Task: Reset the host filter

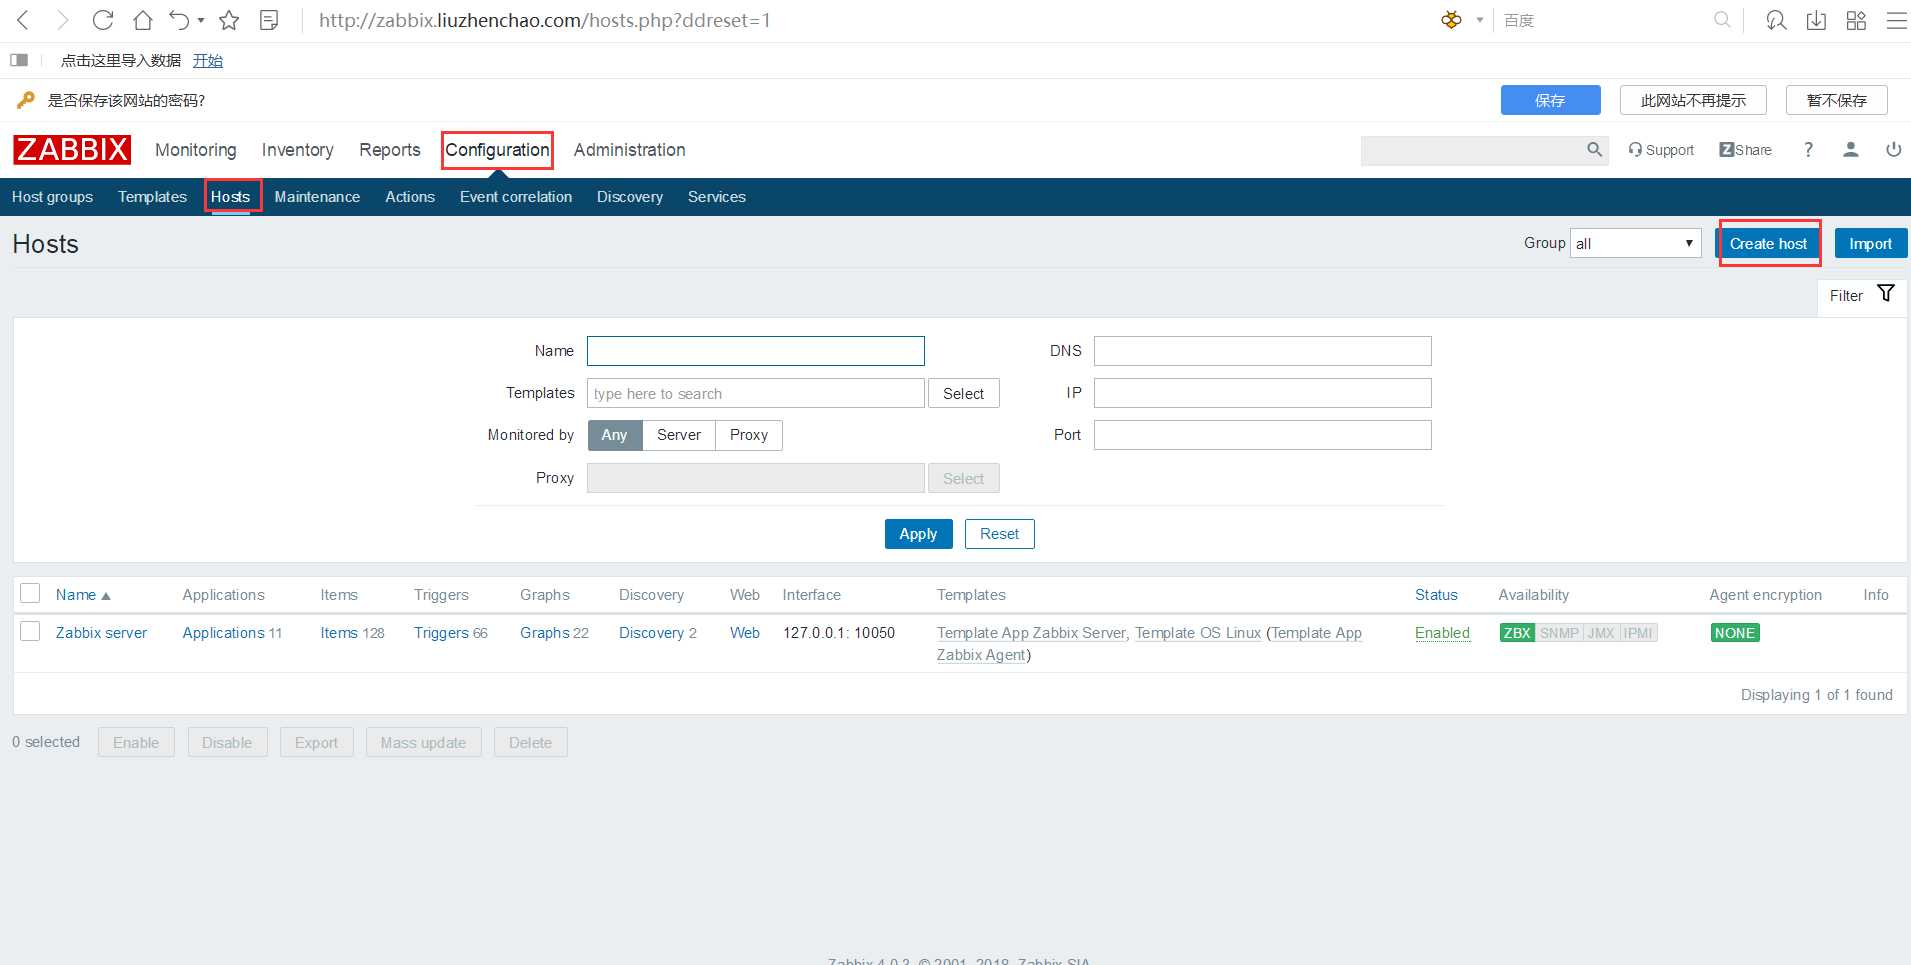Action: click(1000, 534)
